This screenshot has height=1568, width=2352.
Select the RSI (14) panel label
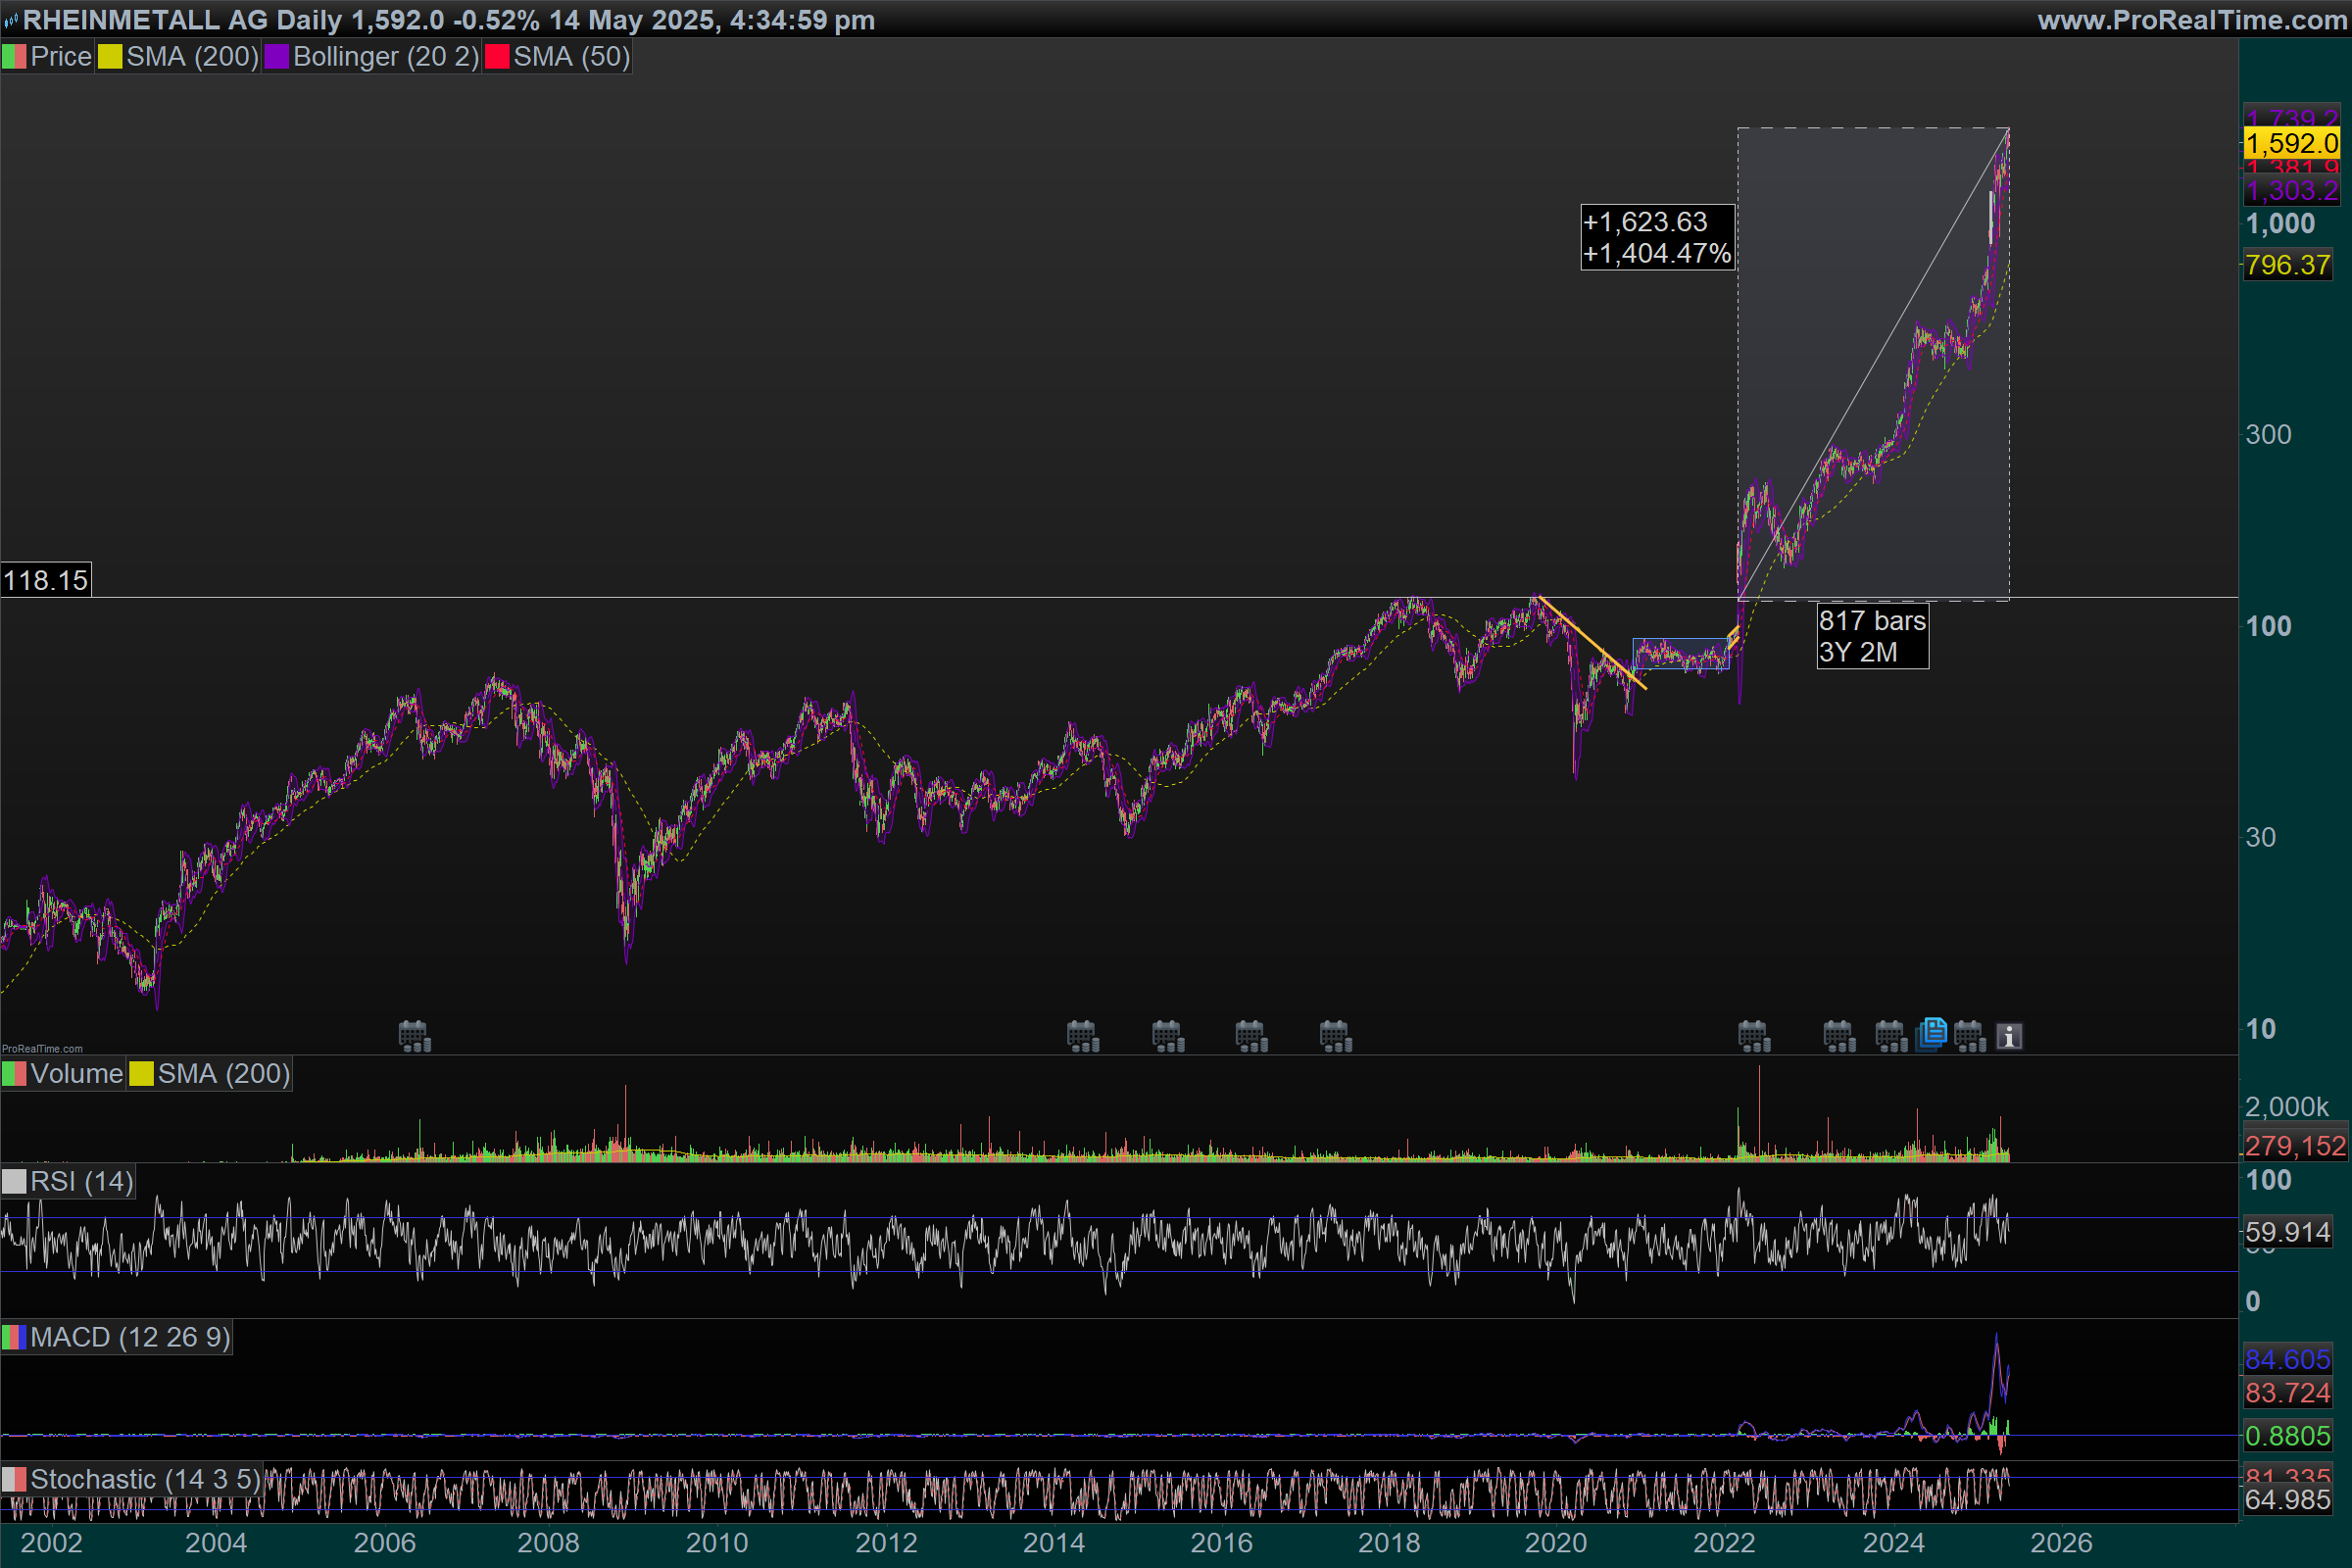click(81, 1181)
